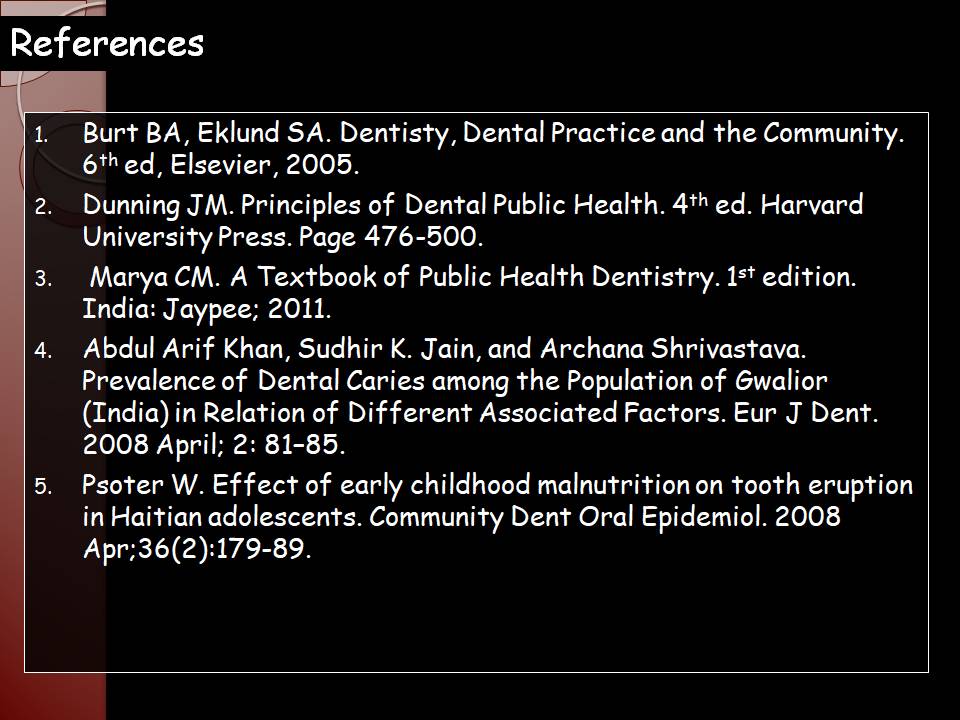The image size is (960, 720).
Task: Select the Dunning JM reference line
Action: [x=472, y=206]
